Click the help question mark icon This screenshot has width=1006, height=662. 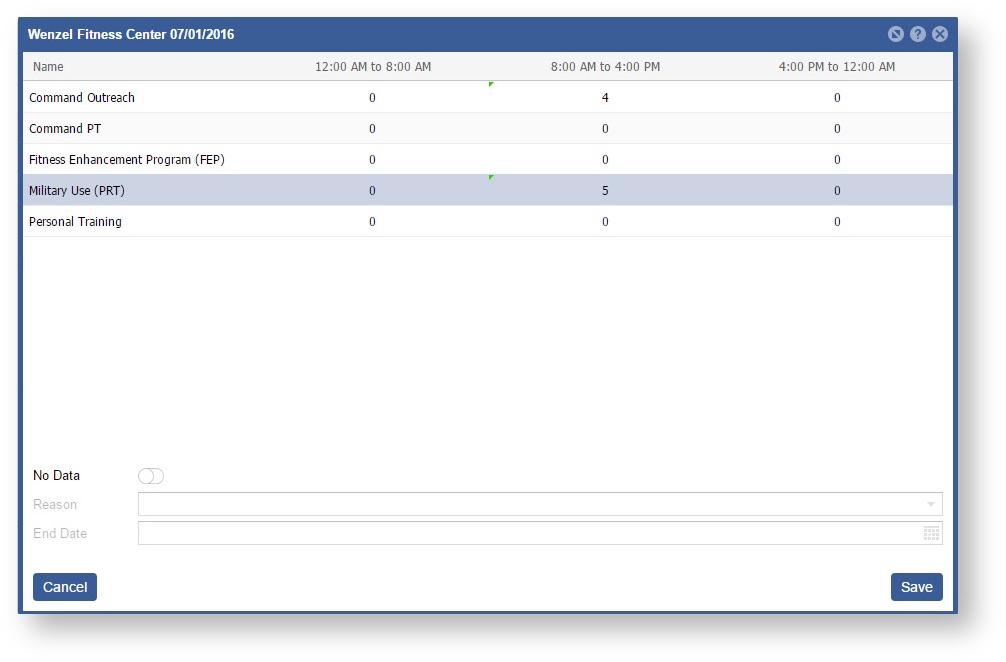(918, 34)
